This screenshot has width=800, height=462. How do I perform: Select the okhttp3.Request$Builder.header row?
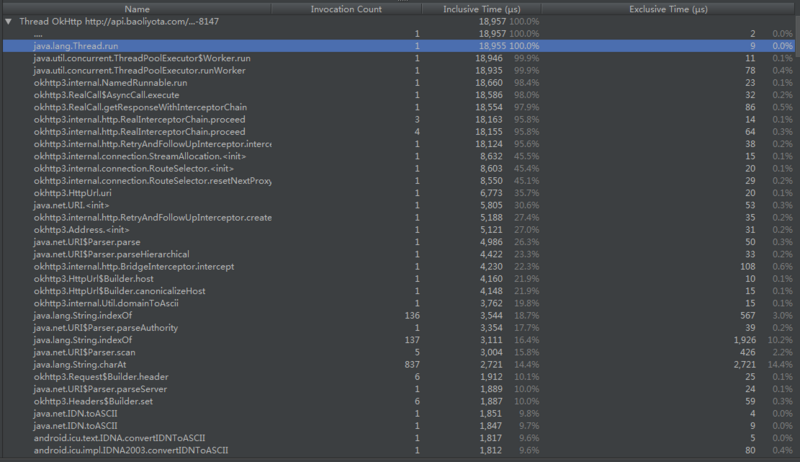(x=398, y=376)
